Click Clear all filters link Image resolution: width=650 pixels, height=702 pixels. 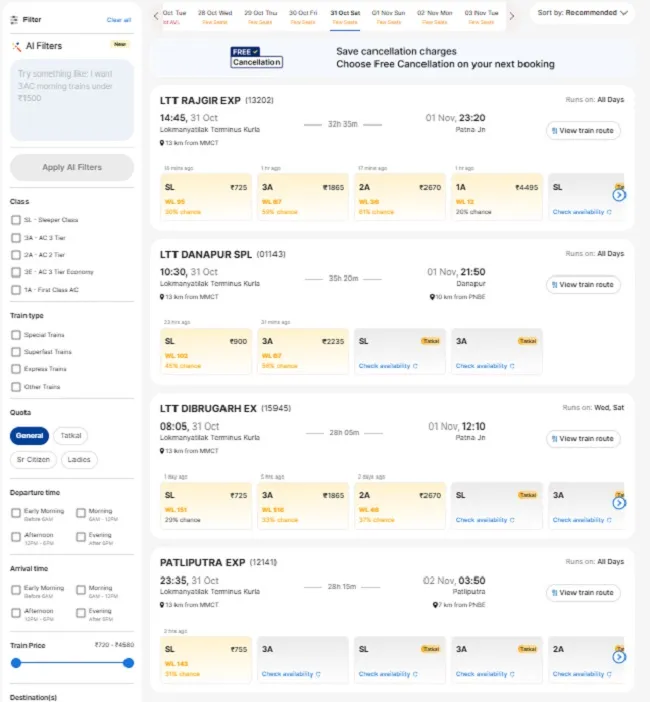(x=119, y=20)
